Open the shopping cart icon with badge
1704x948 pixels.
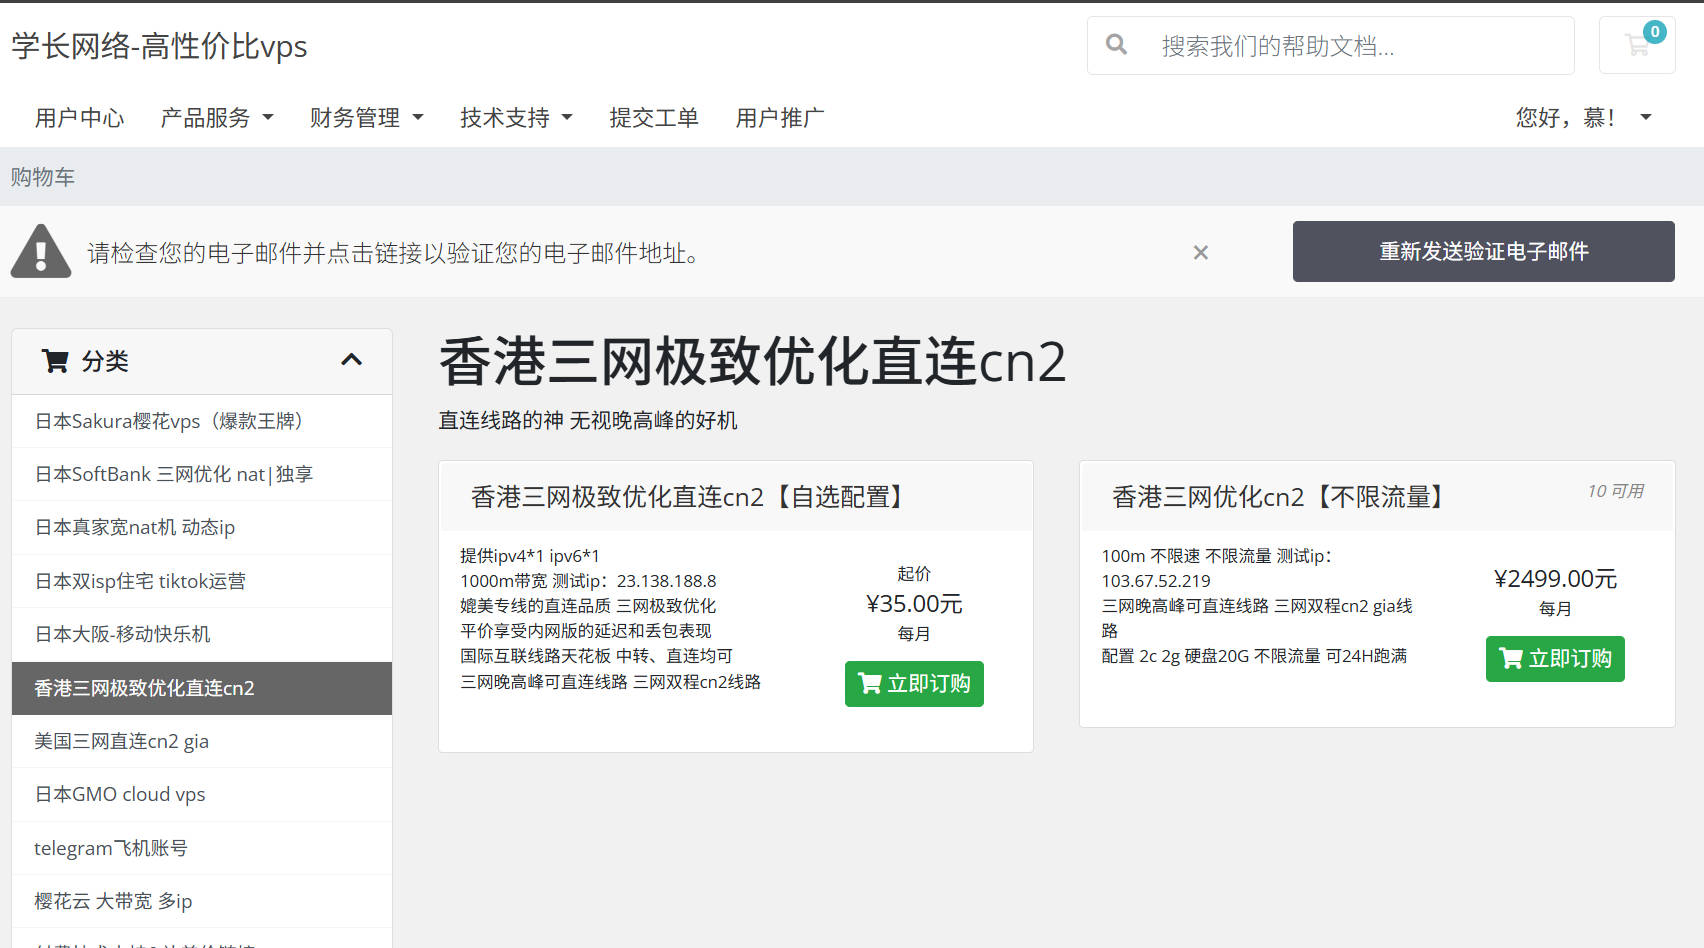pyautogui.click(x=1637, y=45)
